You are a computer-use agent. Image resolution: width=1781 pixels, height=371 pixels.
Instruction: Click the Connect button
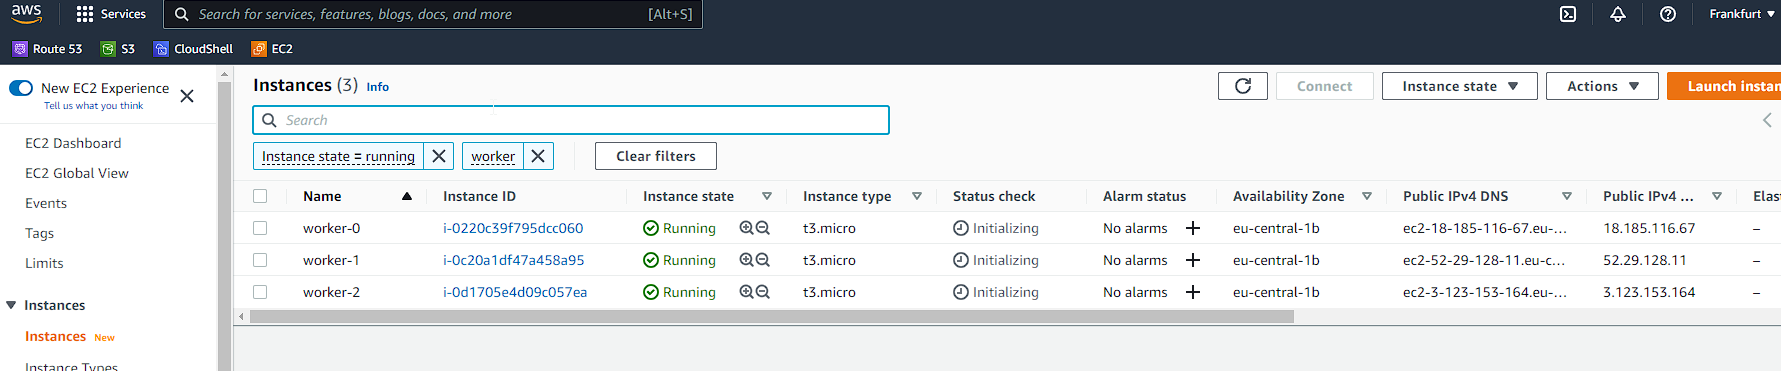point(1324,86)
